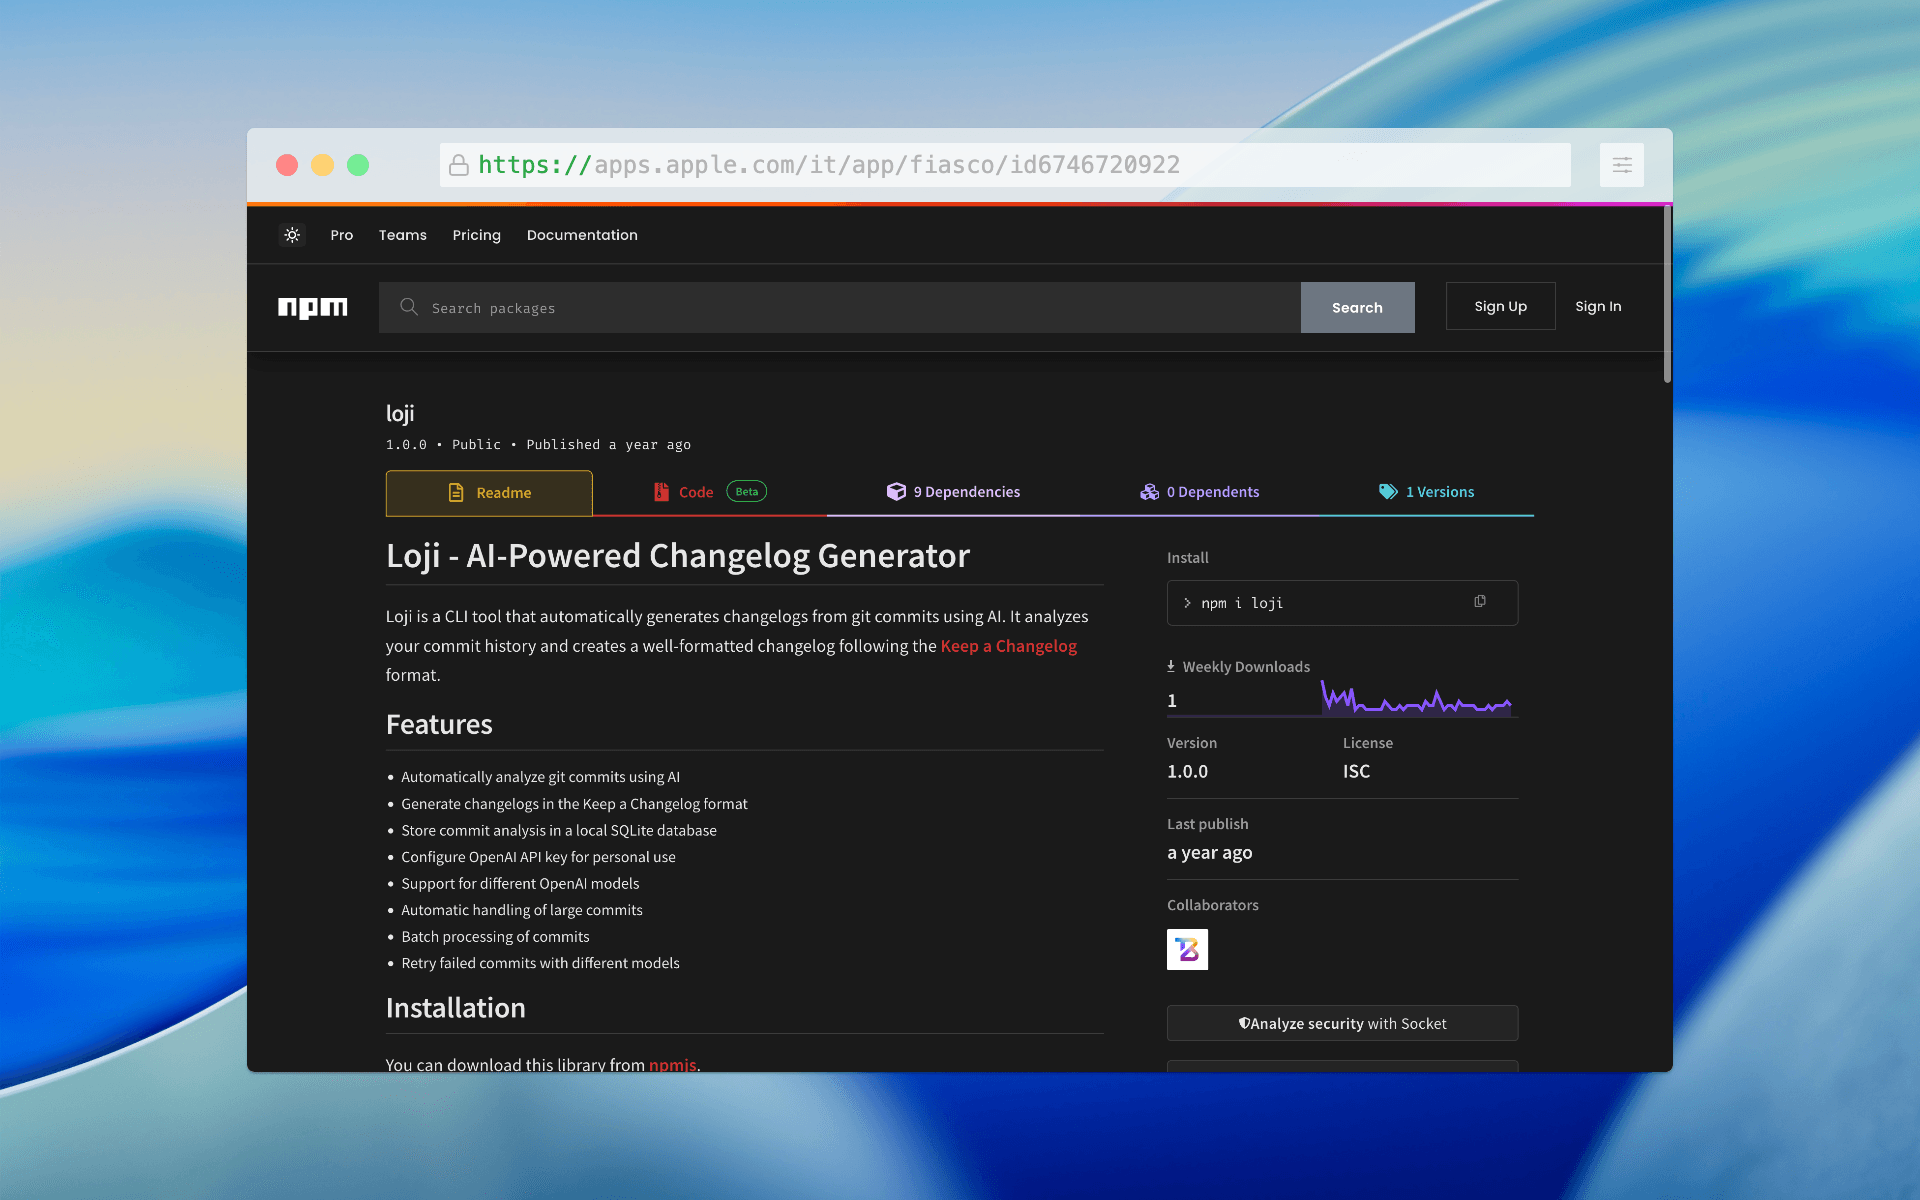Viewport: 1920px width, 1200px height.
Task: Click 'Support for different OpenAI models' item
Action: [x=520, y=884]
